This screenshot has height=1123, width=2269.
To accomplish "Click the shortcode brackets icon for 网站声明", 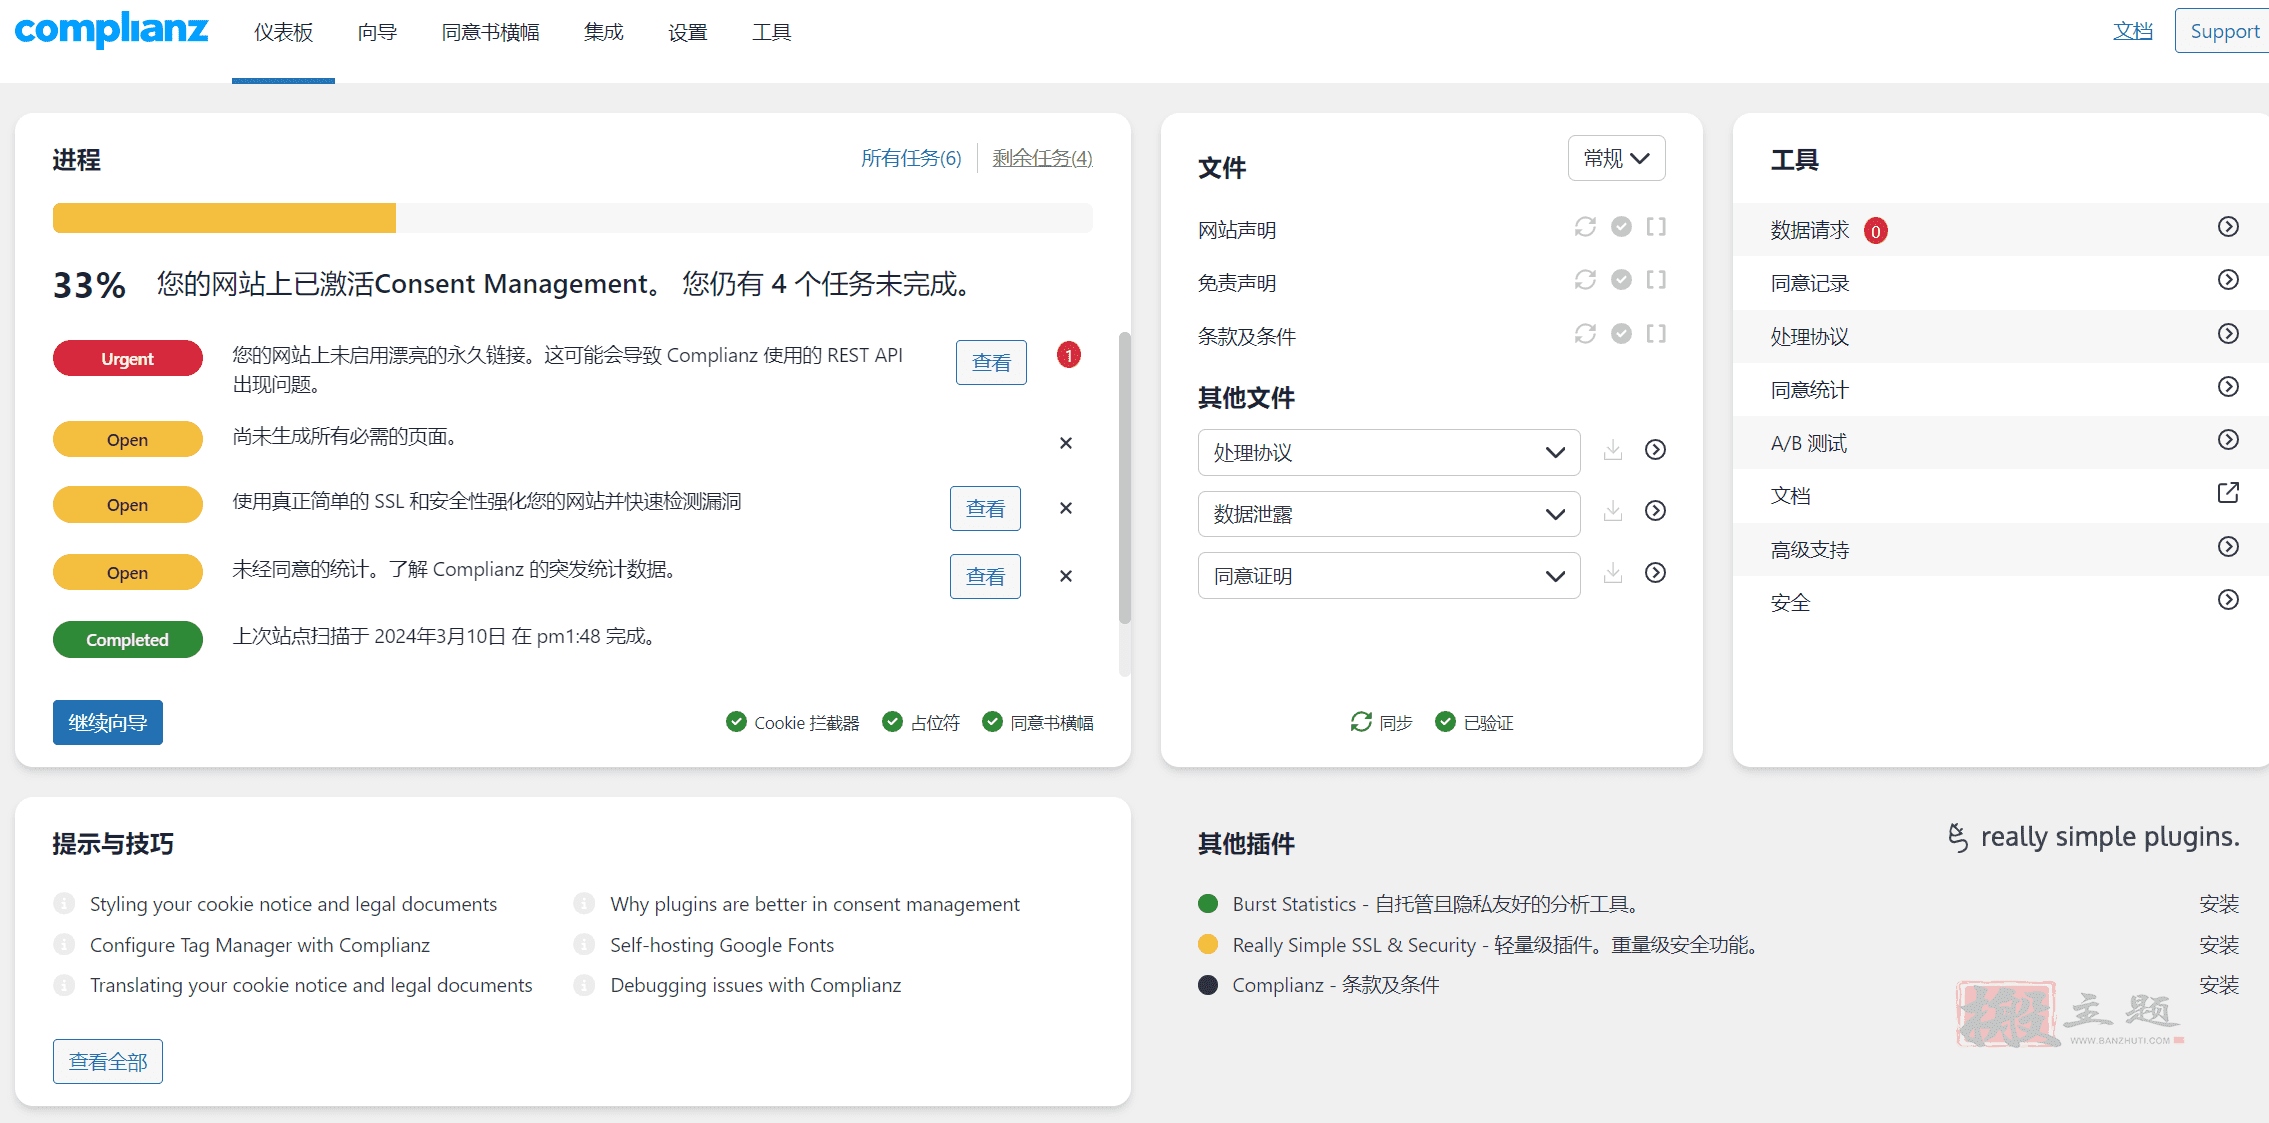I will click(x=1656, y=227).
